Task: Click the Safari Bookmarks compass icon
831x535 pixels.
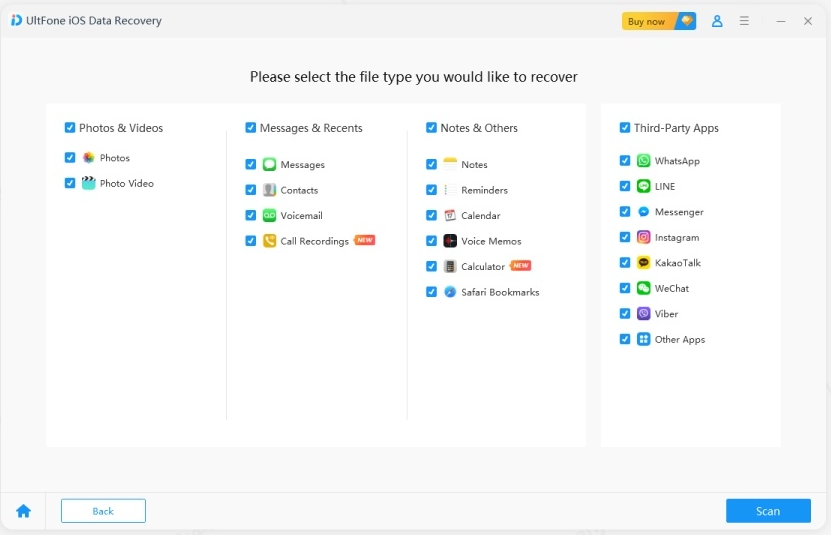Action: 450,292
